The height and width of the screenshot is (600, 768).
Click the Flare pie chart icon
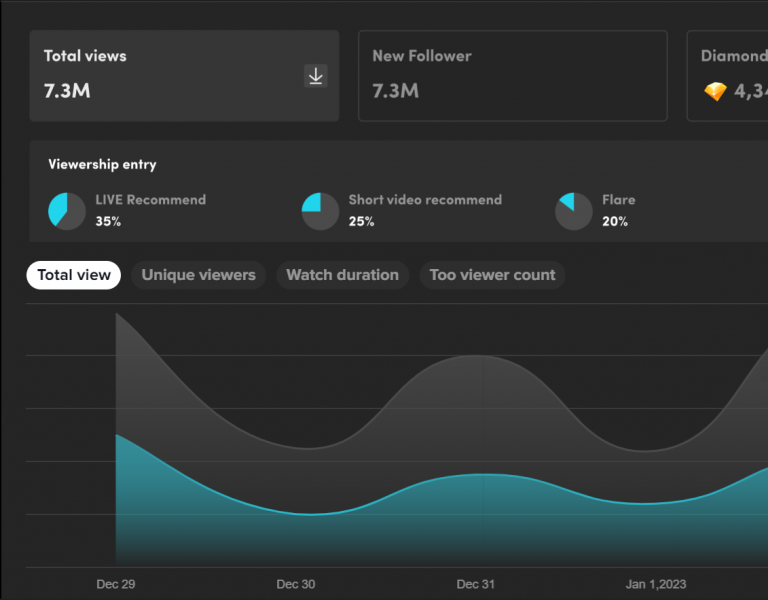[x=574, y=211]
